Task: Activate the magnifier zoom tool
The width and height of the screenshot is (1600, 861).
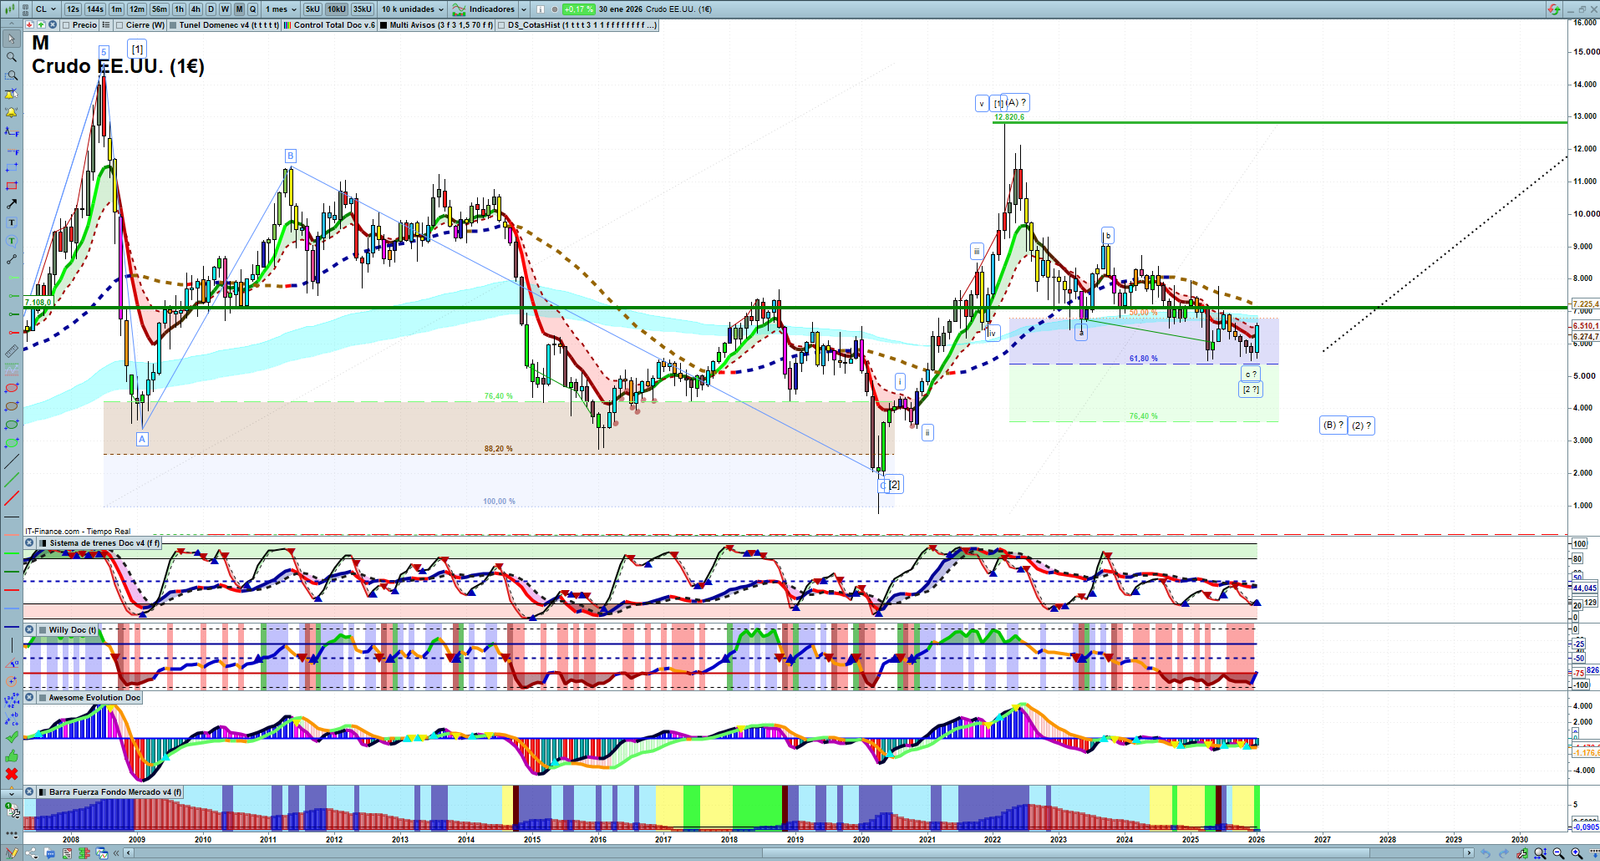Action: coord(11,58)
